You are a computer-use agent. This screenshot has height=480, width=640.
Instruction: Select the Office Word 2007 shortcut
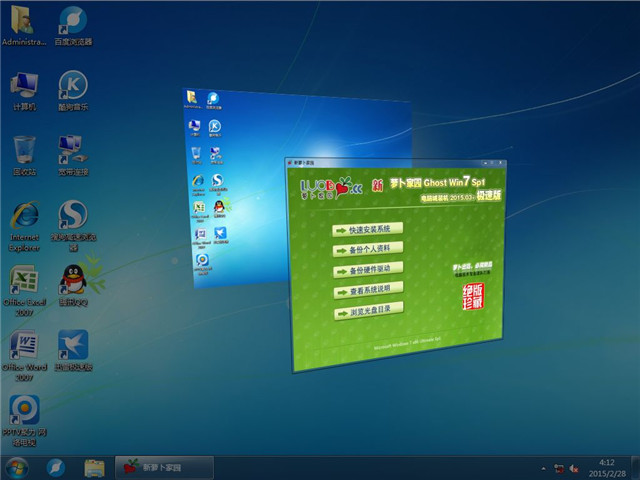click(x=24, y=356)
